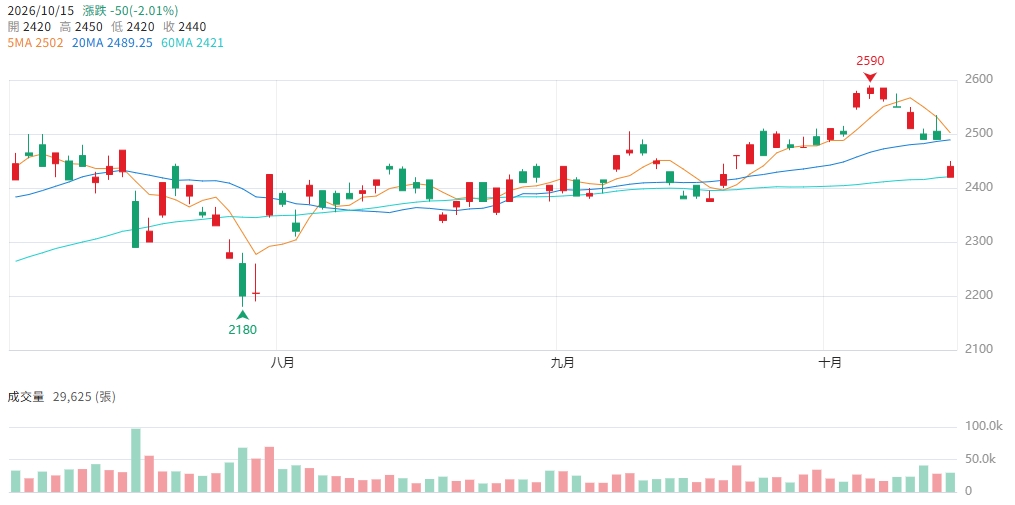This screenshot has height=505, width=1015.
Task: Click the 2100 price axis label
Action: coord(979,349)
